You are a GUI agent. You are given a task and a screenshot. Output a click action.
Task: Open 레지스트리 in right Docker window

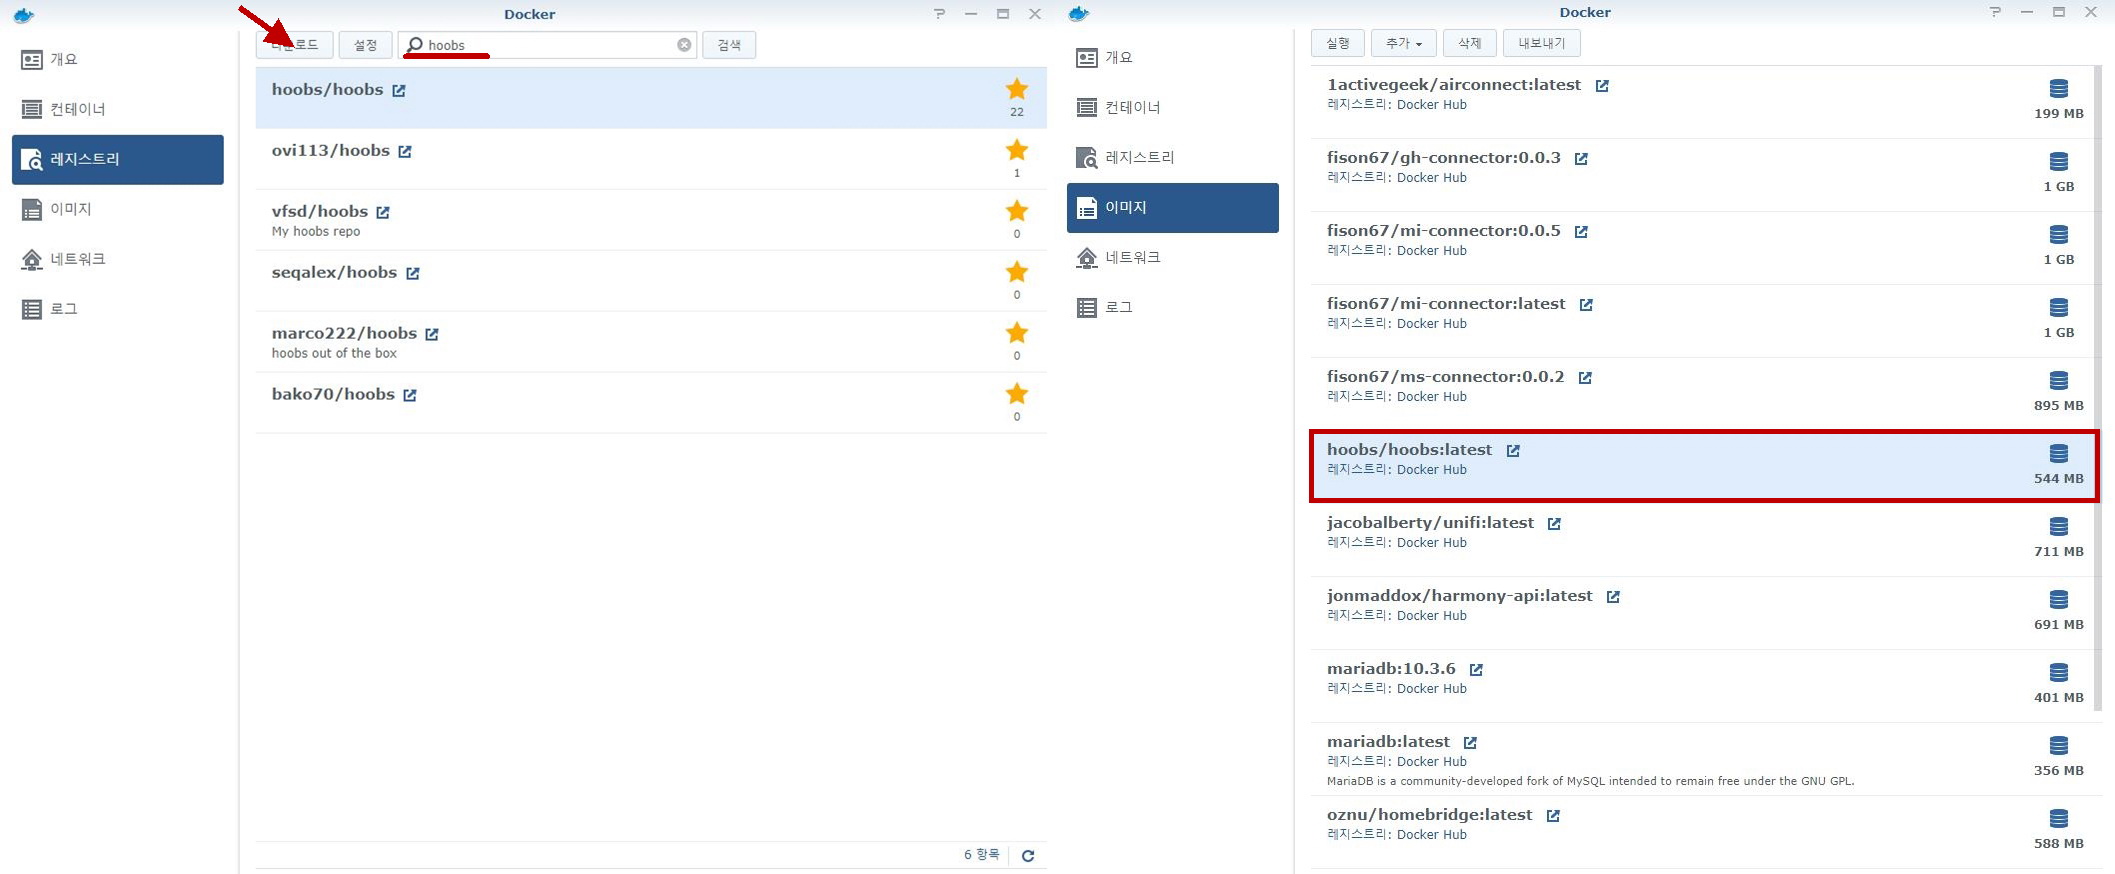(x=1173, y=158)
